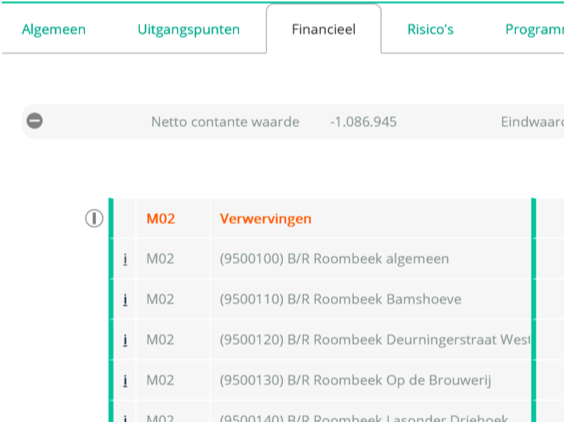The image size is (564, 422).
Task: Collapse the Netto contante waarde summary bar
Action: [x=35, y=121]
